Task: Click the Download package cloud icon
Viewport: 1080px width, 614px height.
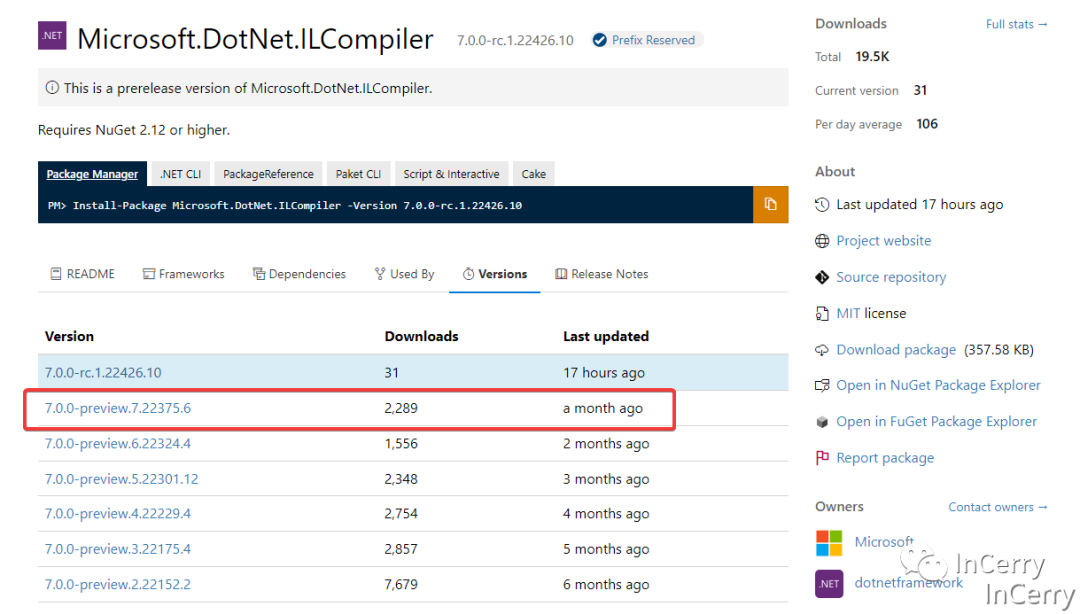Action: click(822, 350)
